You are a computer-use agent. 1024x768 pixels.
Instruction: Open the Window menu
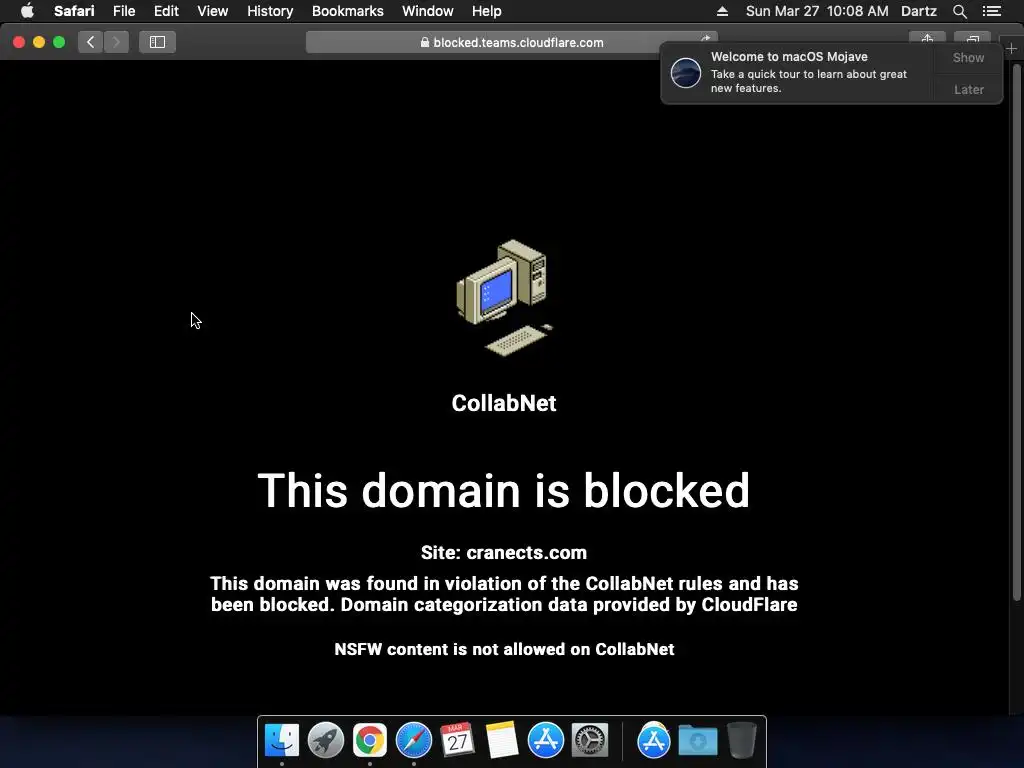[427, 11]
